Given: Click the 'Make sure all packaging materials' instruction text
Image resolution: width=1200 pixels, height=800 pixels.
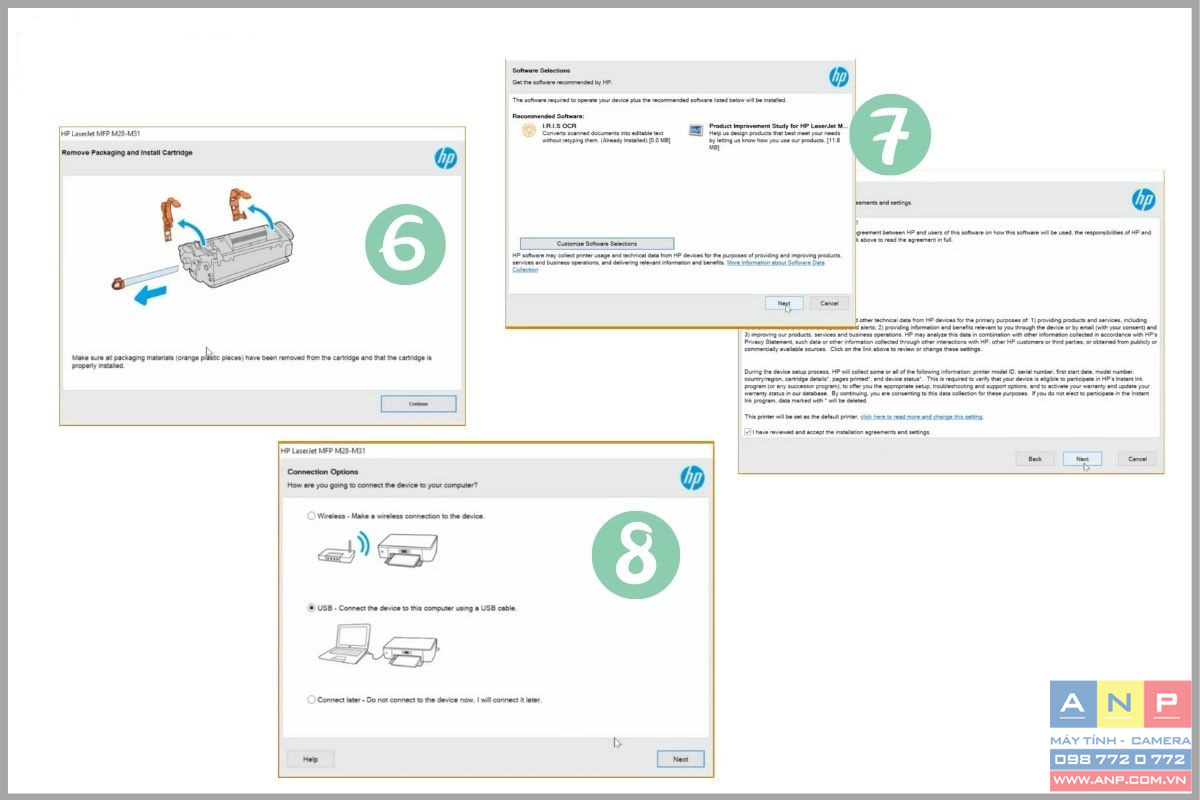Looking at the screenshot, I should pyautogui.click(x=252, y=361).
